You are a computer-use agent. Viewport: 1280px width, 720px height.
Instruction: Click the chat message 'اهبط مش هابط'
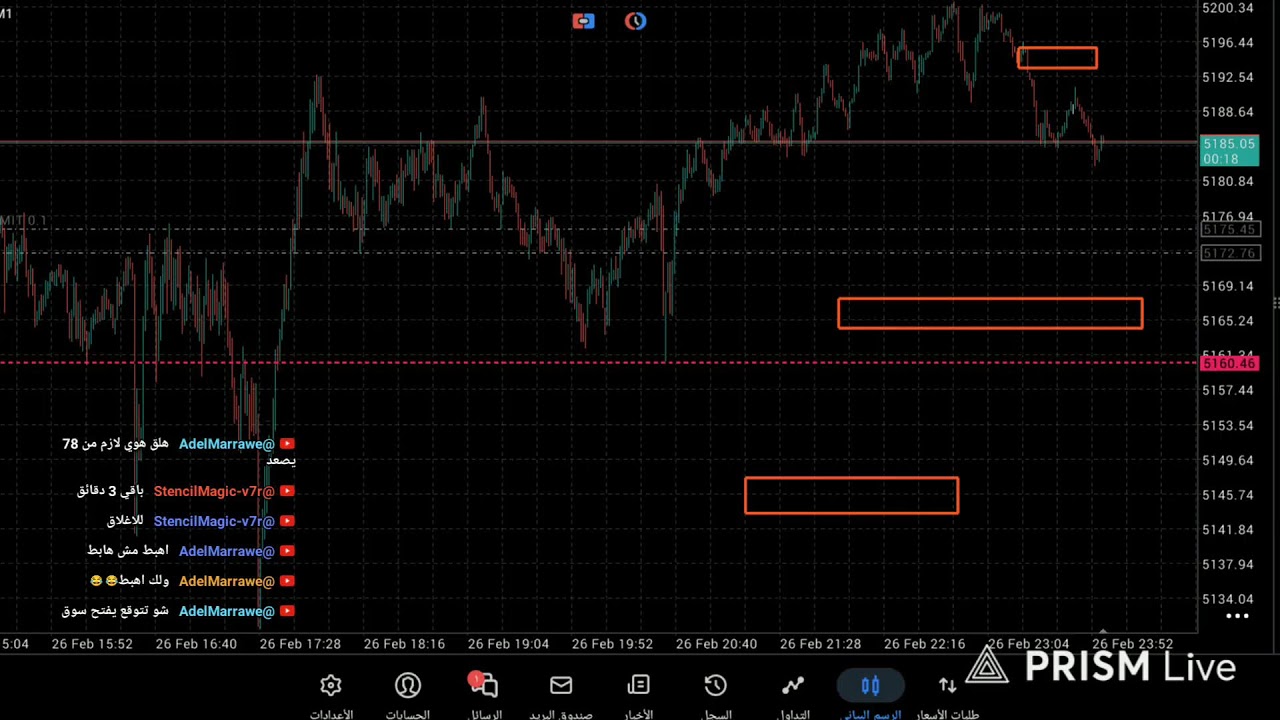click(128, 551)
